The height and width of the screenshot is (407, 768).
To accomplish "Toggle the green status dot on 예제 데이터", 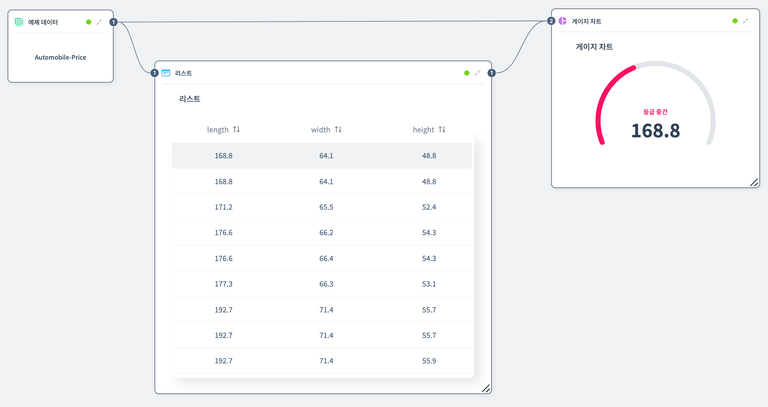I will click(x=88, y=21).
